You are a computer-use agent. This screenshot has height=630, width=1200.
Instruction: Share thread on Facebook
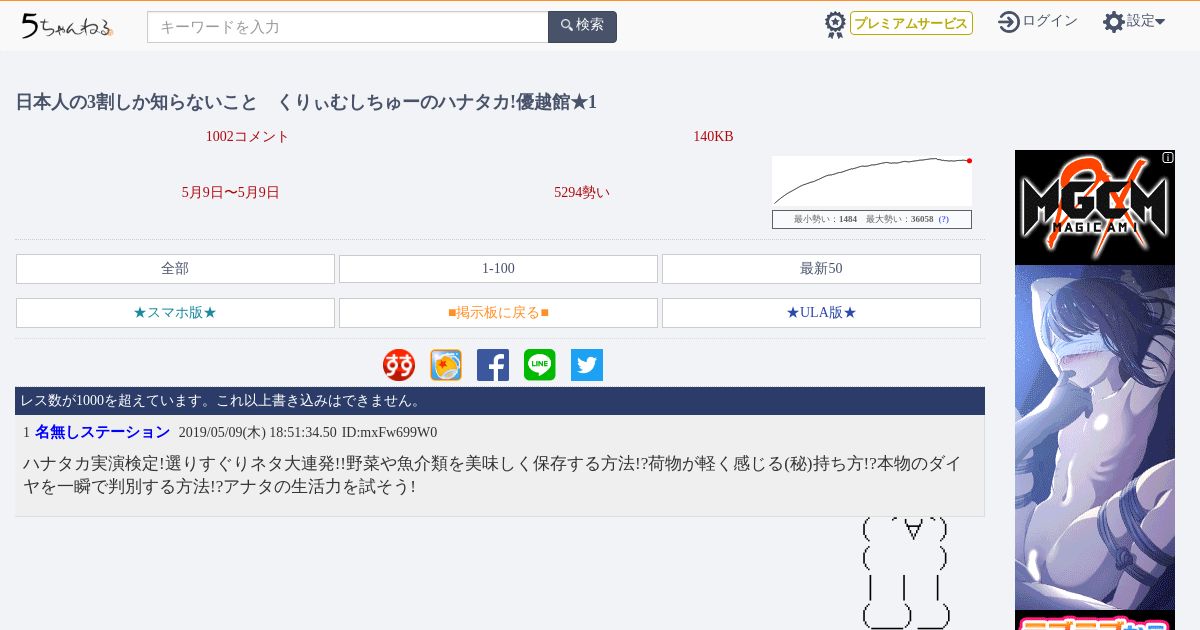[x=493, y=365]
